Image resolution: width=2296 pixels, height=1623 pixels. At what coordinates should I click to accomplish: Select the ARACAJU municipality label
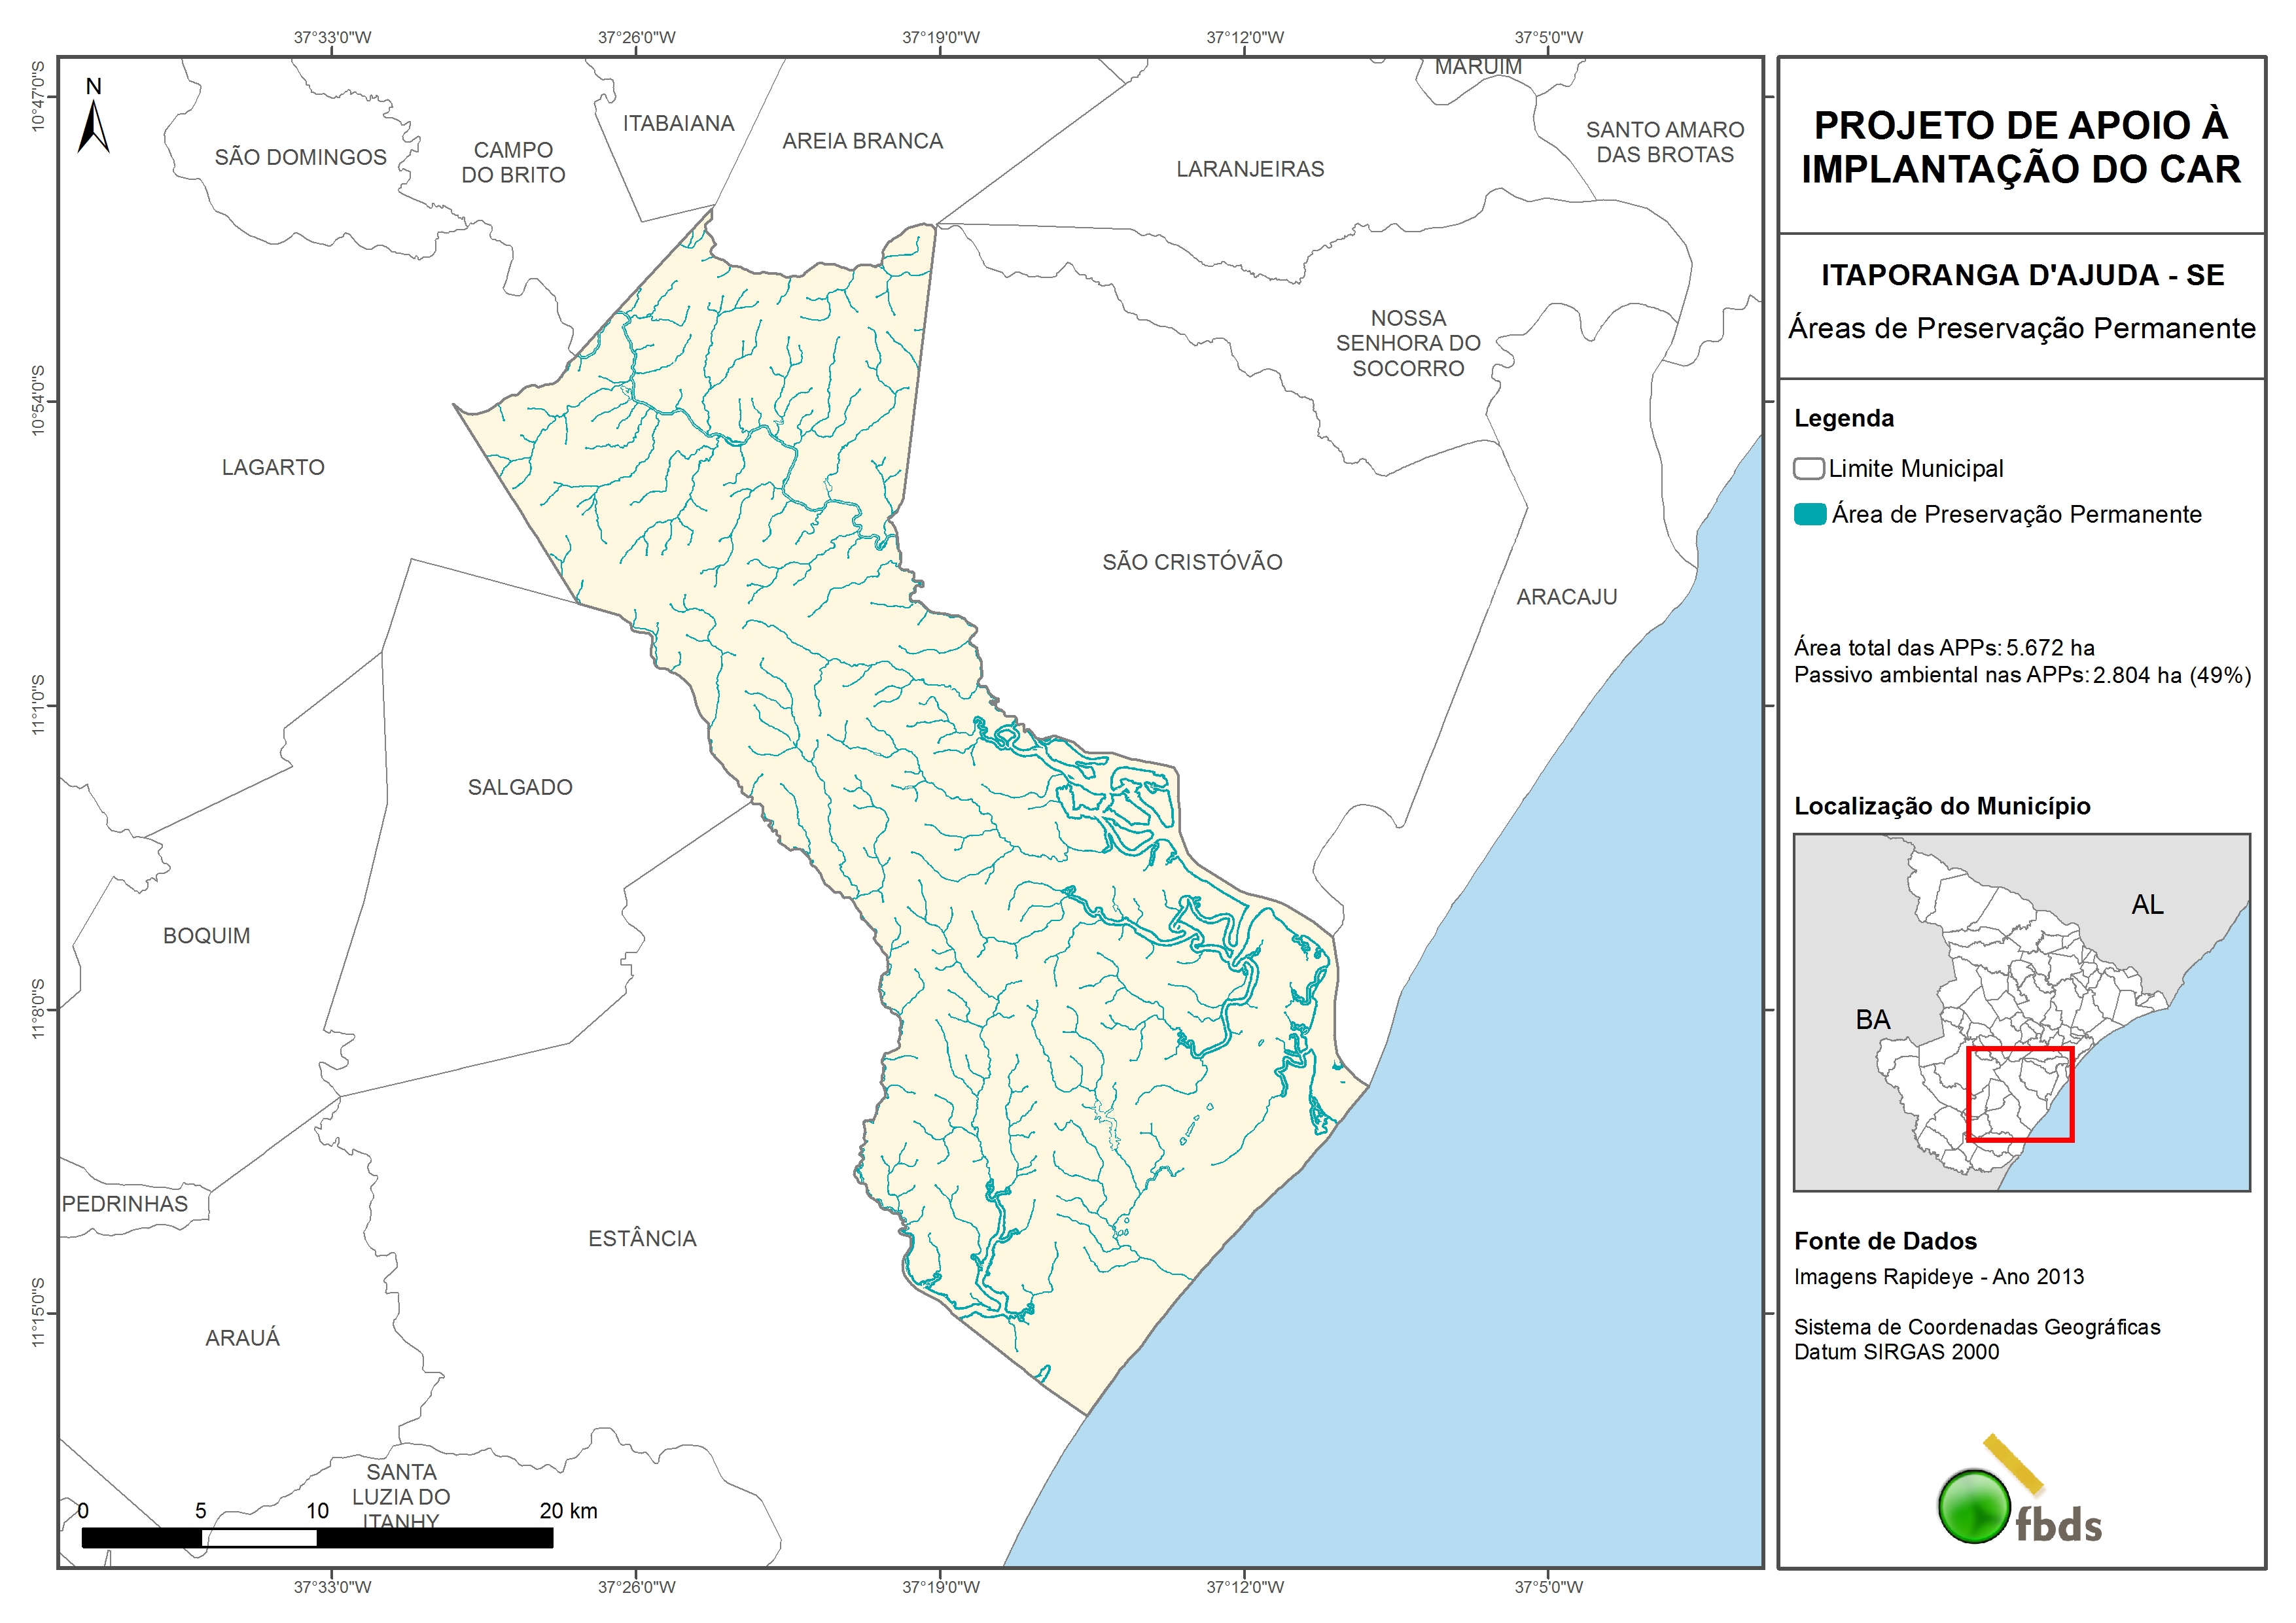[x=1566, y=597]
